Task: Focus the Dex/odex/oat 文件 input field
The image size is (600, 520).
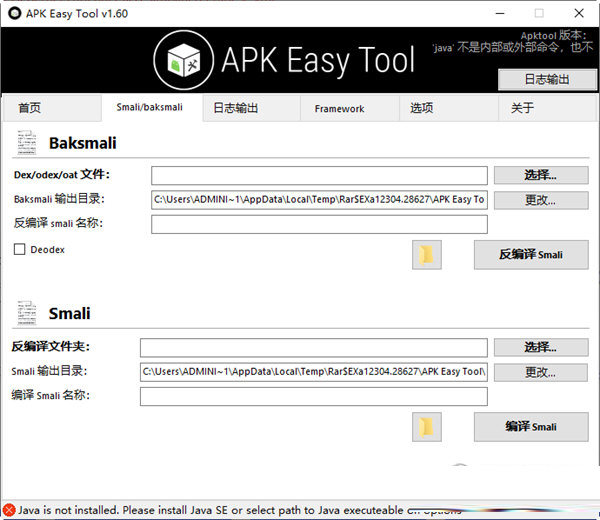Action: click(x=320, y=176)
